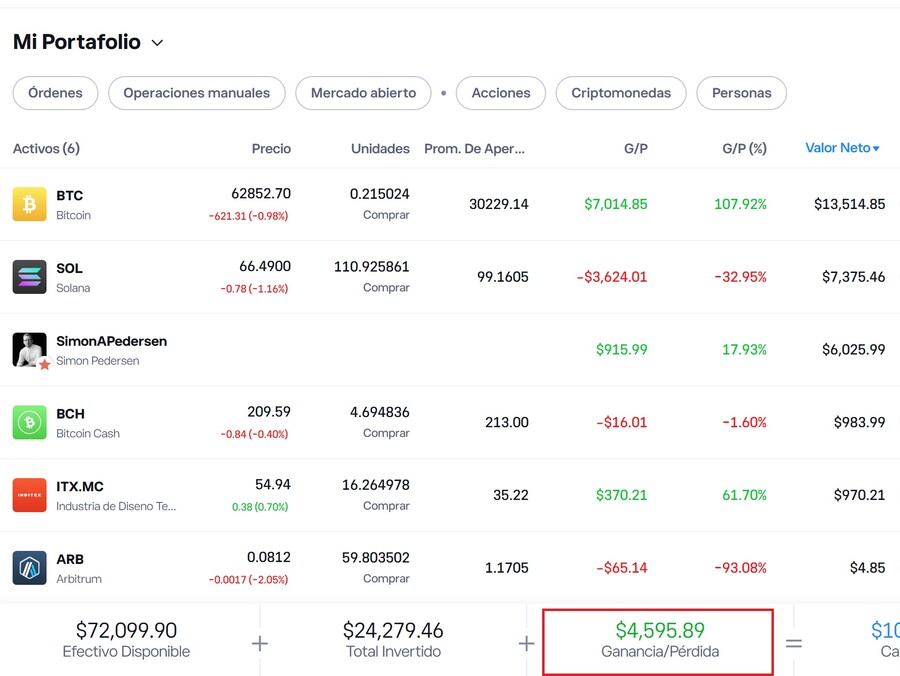Click the SOL price 66.4900
This screenshot has width=900, height=676.
coord(265,266)
